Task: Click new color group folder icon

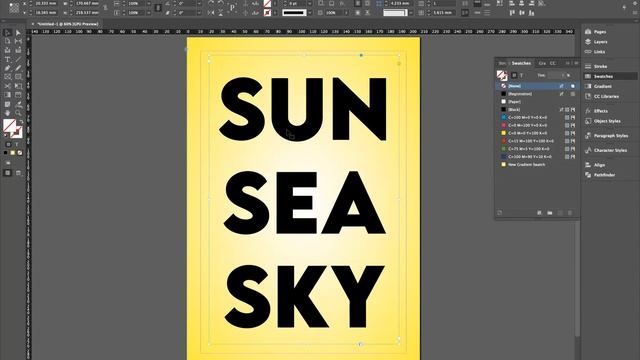Action: tap(550, 213)
